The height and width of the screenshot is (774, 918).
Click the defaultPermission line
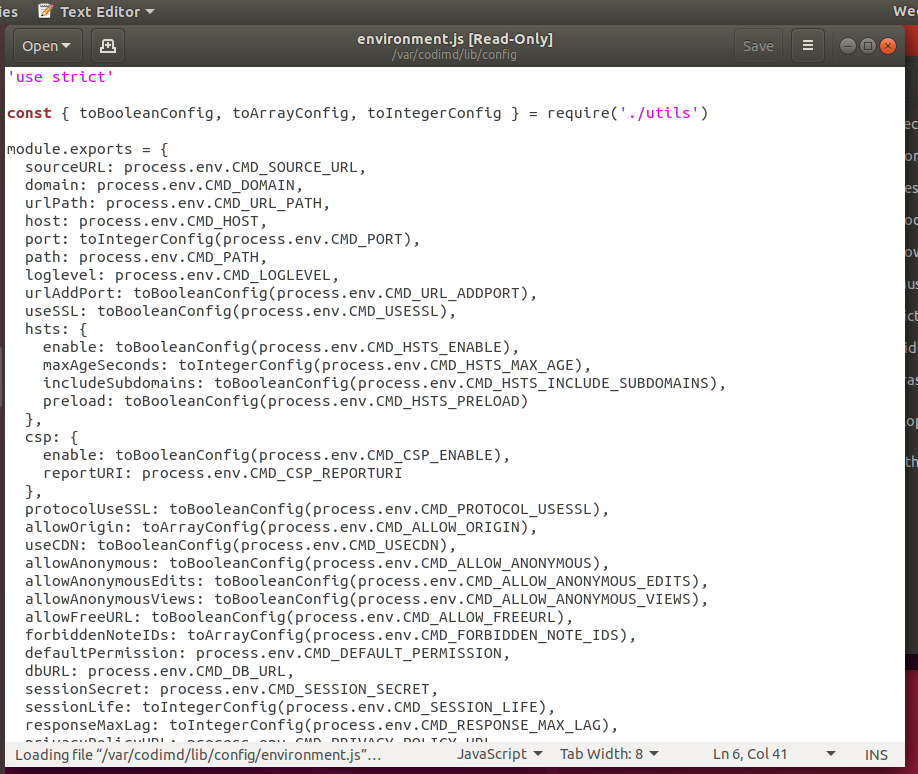coord(268,653)
